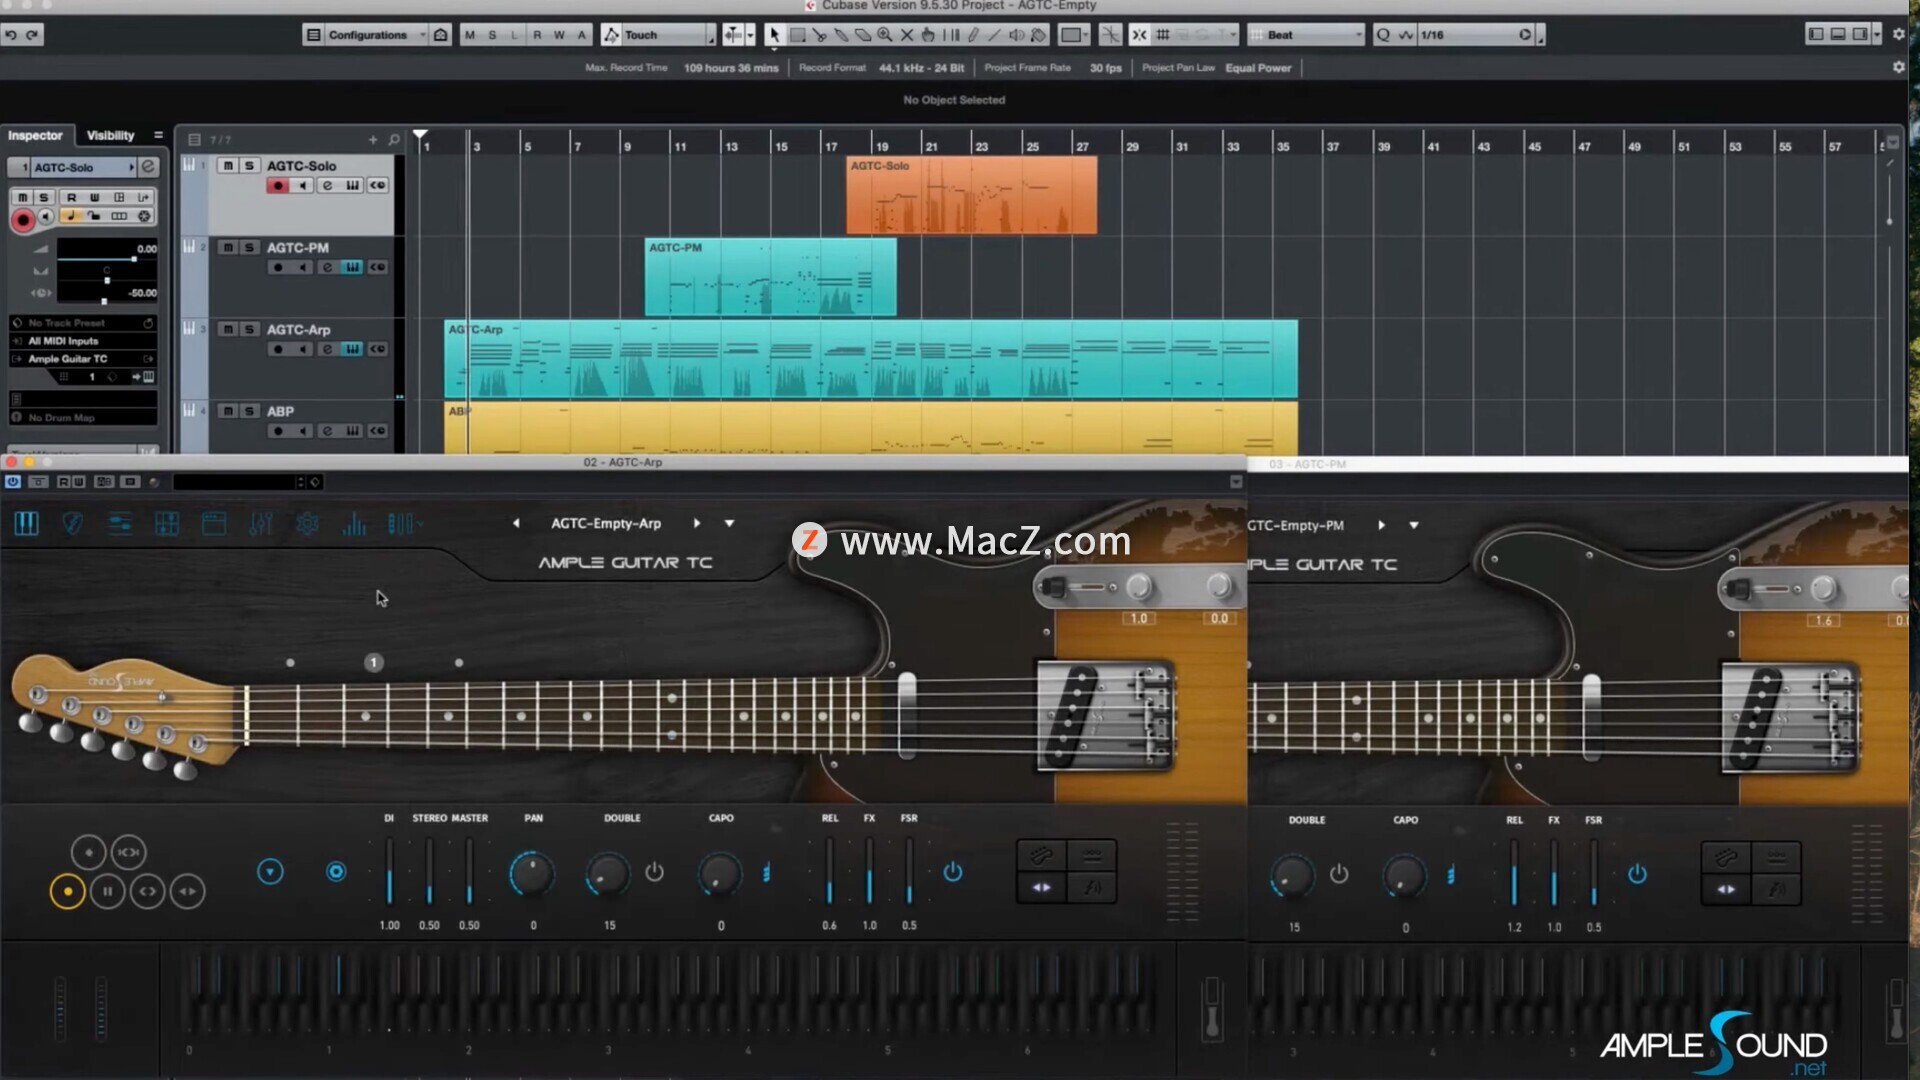Select the Glue tool
Viewport: 1920px width, 1080px height.
point(841,35)
